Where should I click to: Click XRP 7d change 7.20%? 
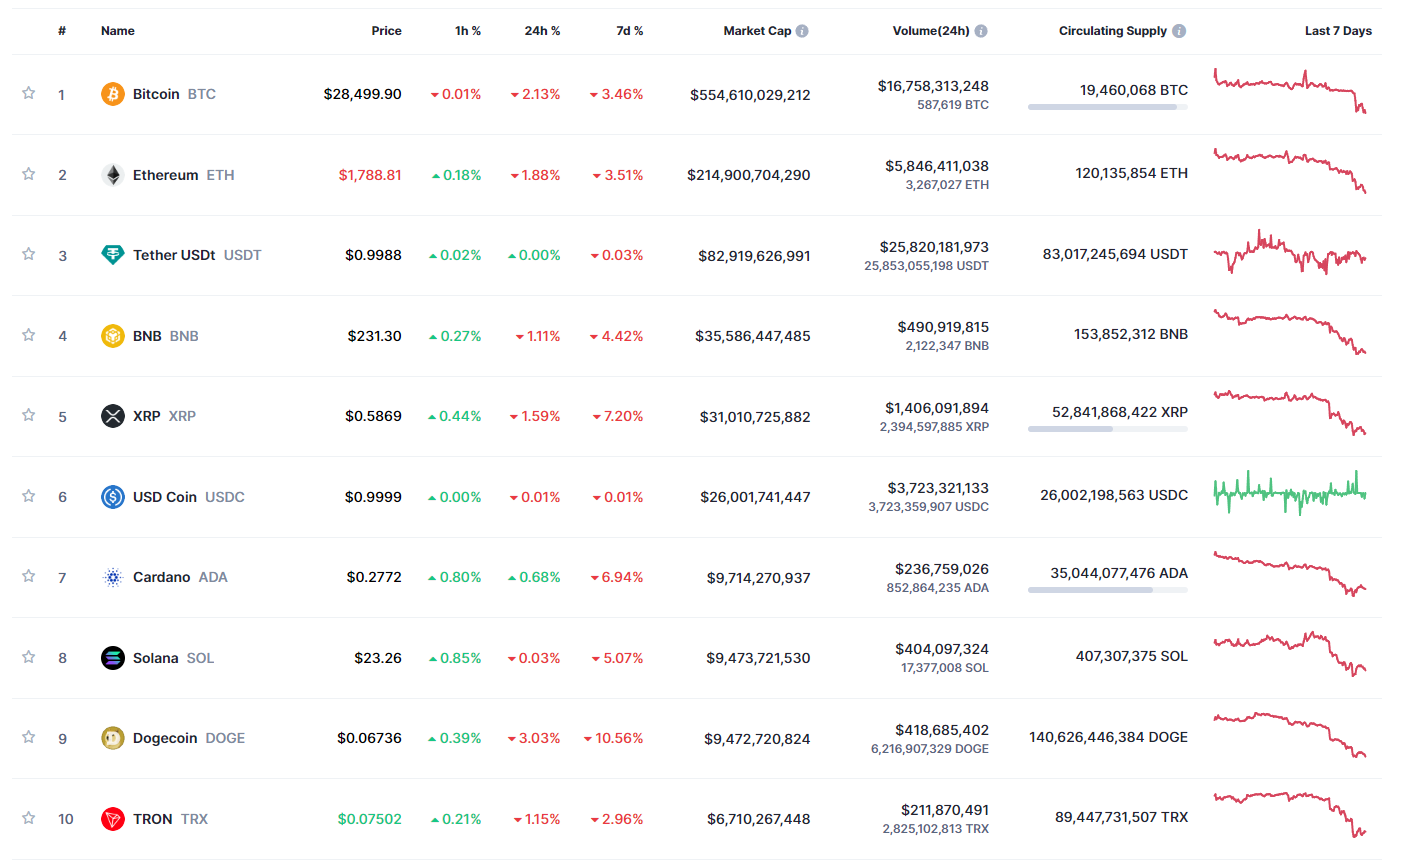coord(618,416)
